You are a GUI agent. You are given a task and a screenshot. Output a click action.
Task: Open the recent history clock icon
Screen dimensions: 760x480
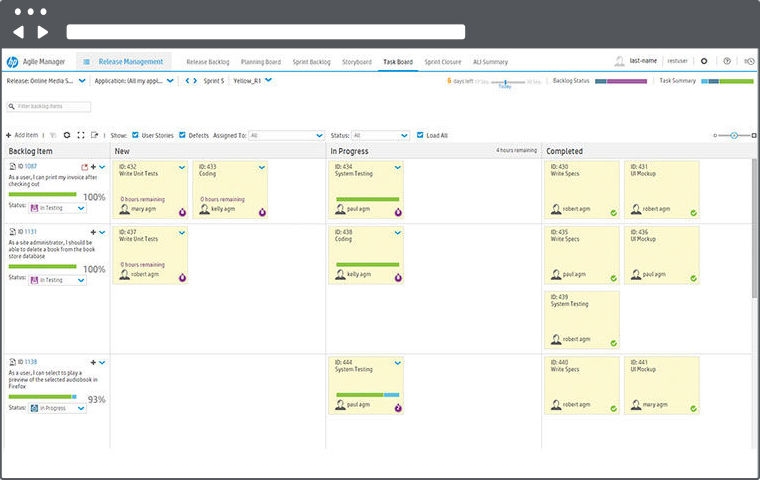tap(749, 61)
